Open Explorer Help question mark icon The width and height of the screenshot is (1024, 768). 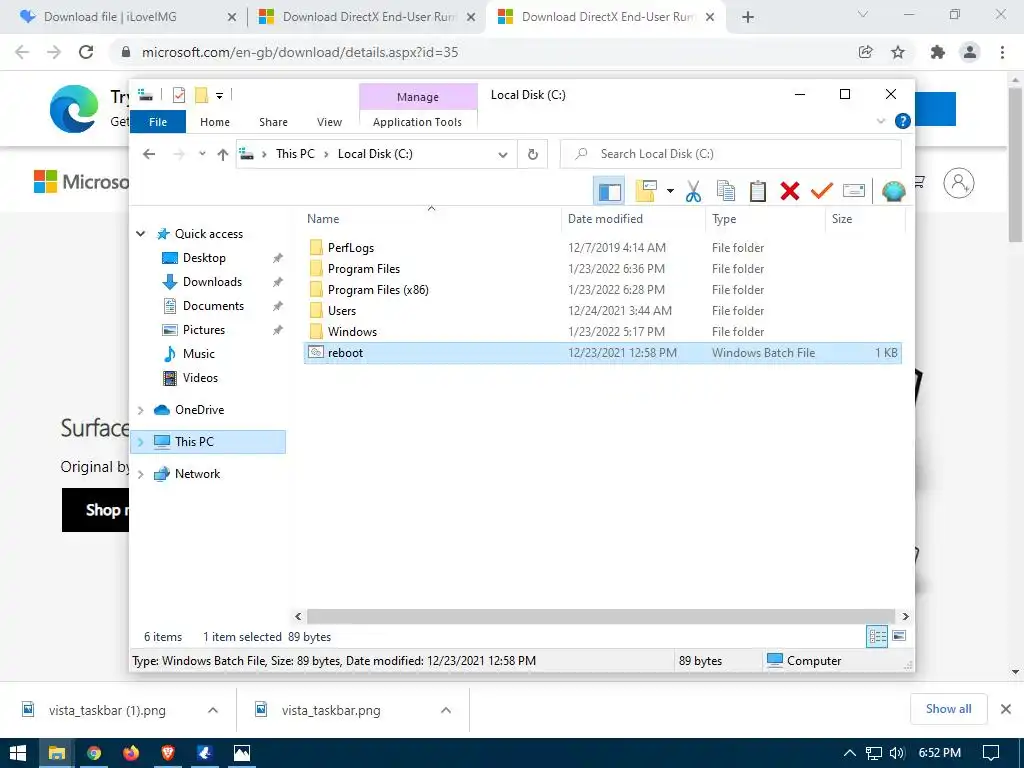pos(903,121)
